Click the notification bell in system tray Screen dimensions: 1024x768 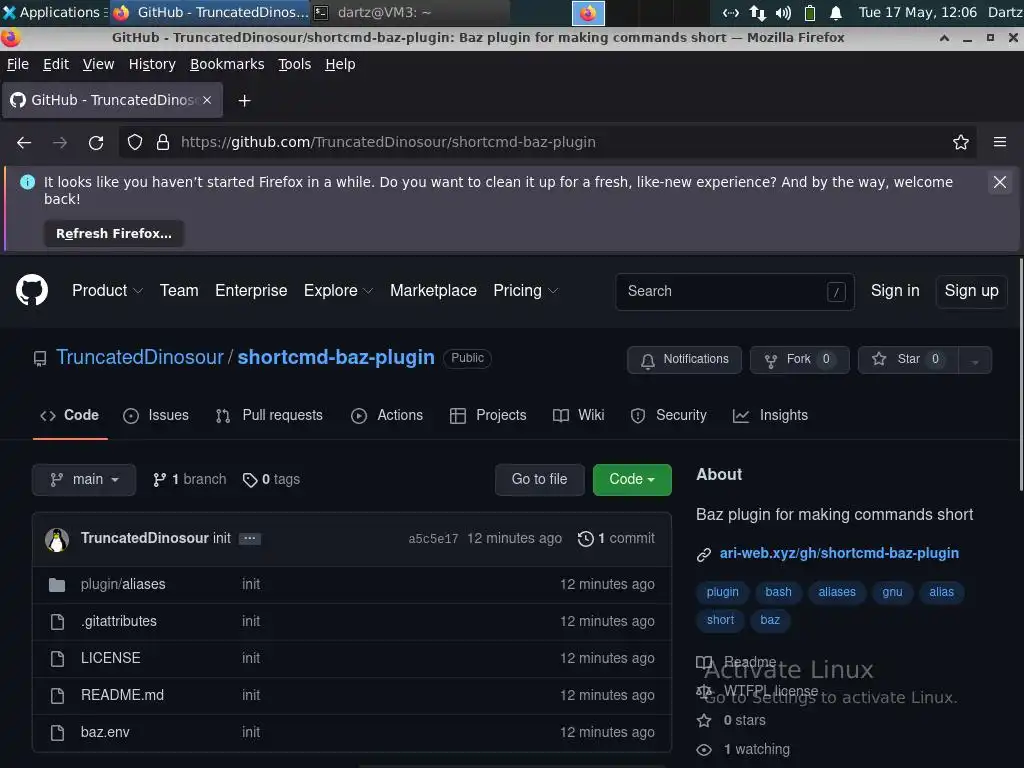[836, 12]
